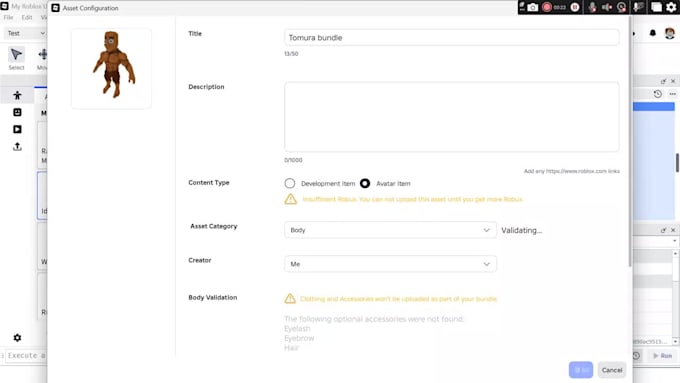Image resolution: width=680 pixels, height=383 pixels.
Task: Open the Test mode dropdown
Action: coord(25,33)
